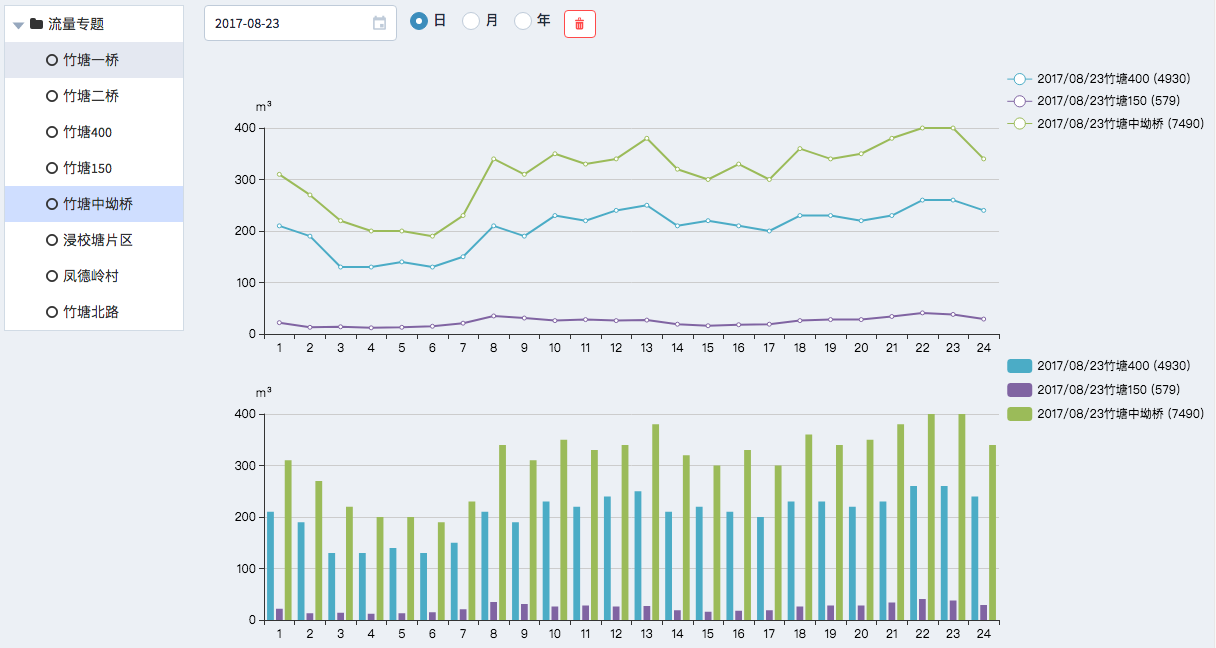Image resolution: width=1216 pixels, height=648 pixels.
Task: Click the red trash delete icon
Action: [x=580, y=24]
